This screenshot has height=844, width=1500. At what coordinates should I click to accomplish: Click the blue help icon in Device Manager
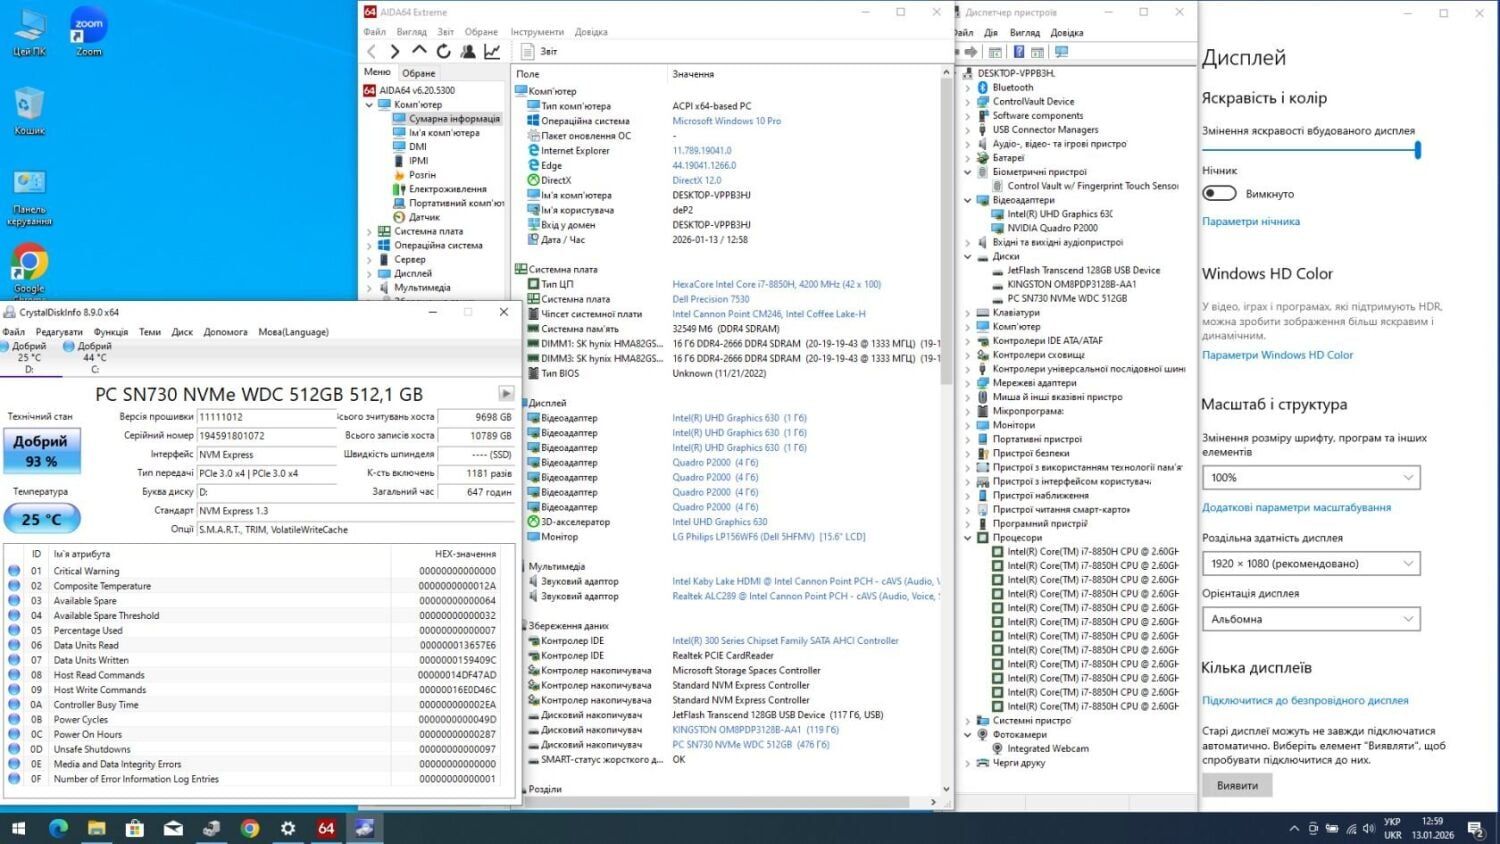coord(1018,52)
